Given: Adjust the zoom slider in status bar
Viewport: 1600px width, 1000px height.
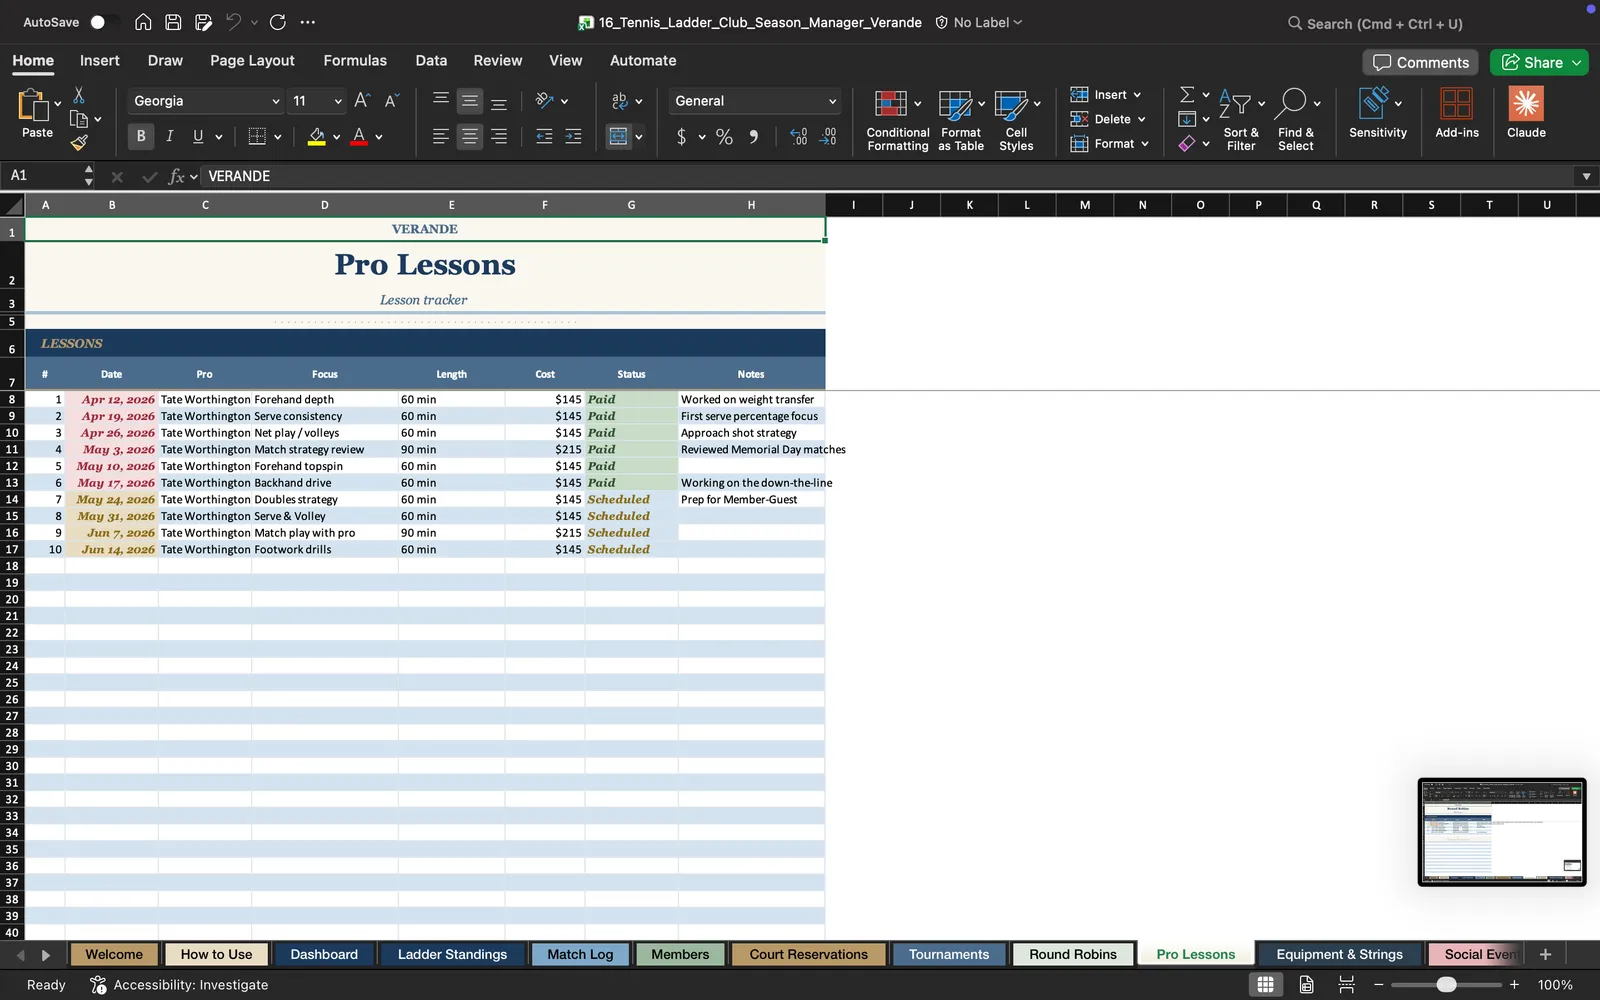Looking at the screenshot, I should (1446, 985).
